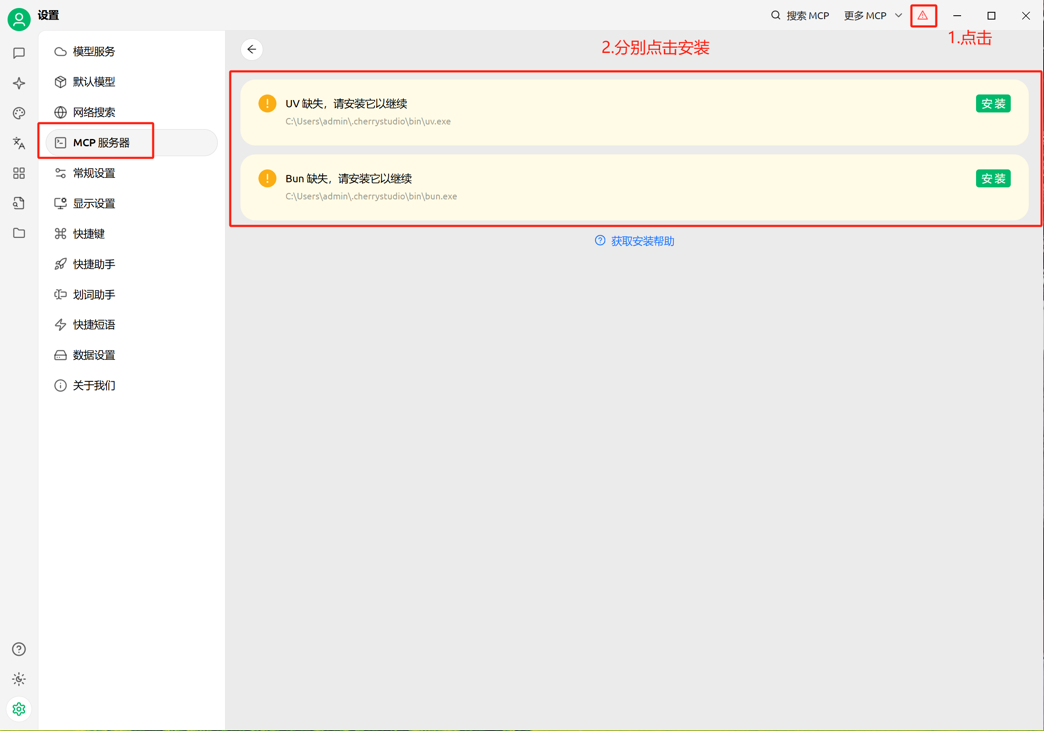Minimize the settings window
Screen dimensions: 1044x731
(x=957, y=15)
